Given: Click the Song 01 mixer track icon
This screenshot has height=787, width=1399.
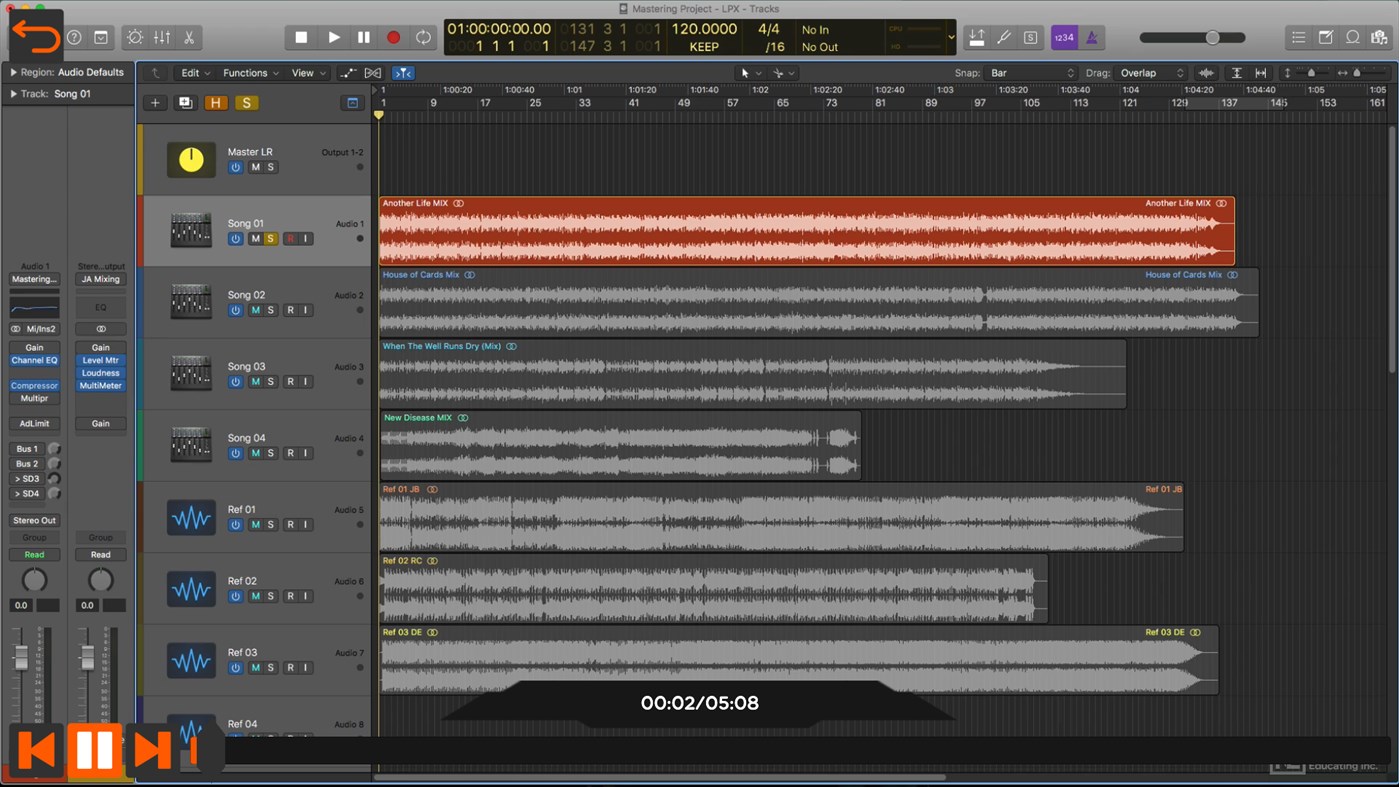Looking at the screenshot, I should pyautogui.click(x=190, y=231).
